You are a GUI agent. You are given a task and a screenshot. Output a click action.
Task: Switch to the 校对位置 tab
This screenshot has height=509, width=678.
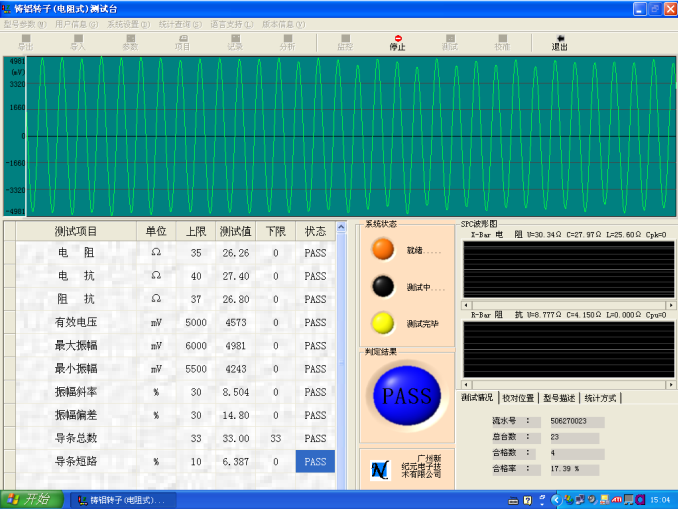point(518,398)
